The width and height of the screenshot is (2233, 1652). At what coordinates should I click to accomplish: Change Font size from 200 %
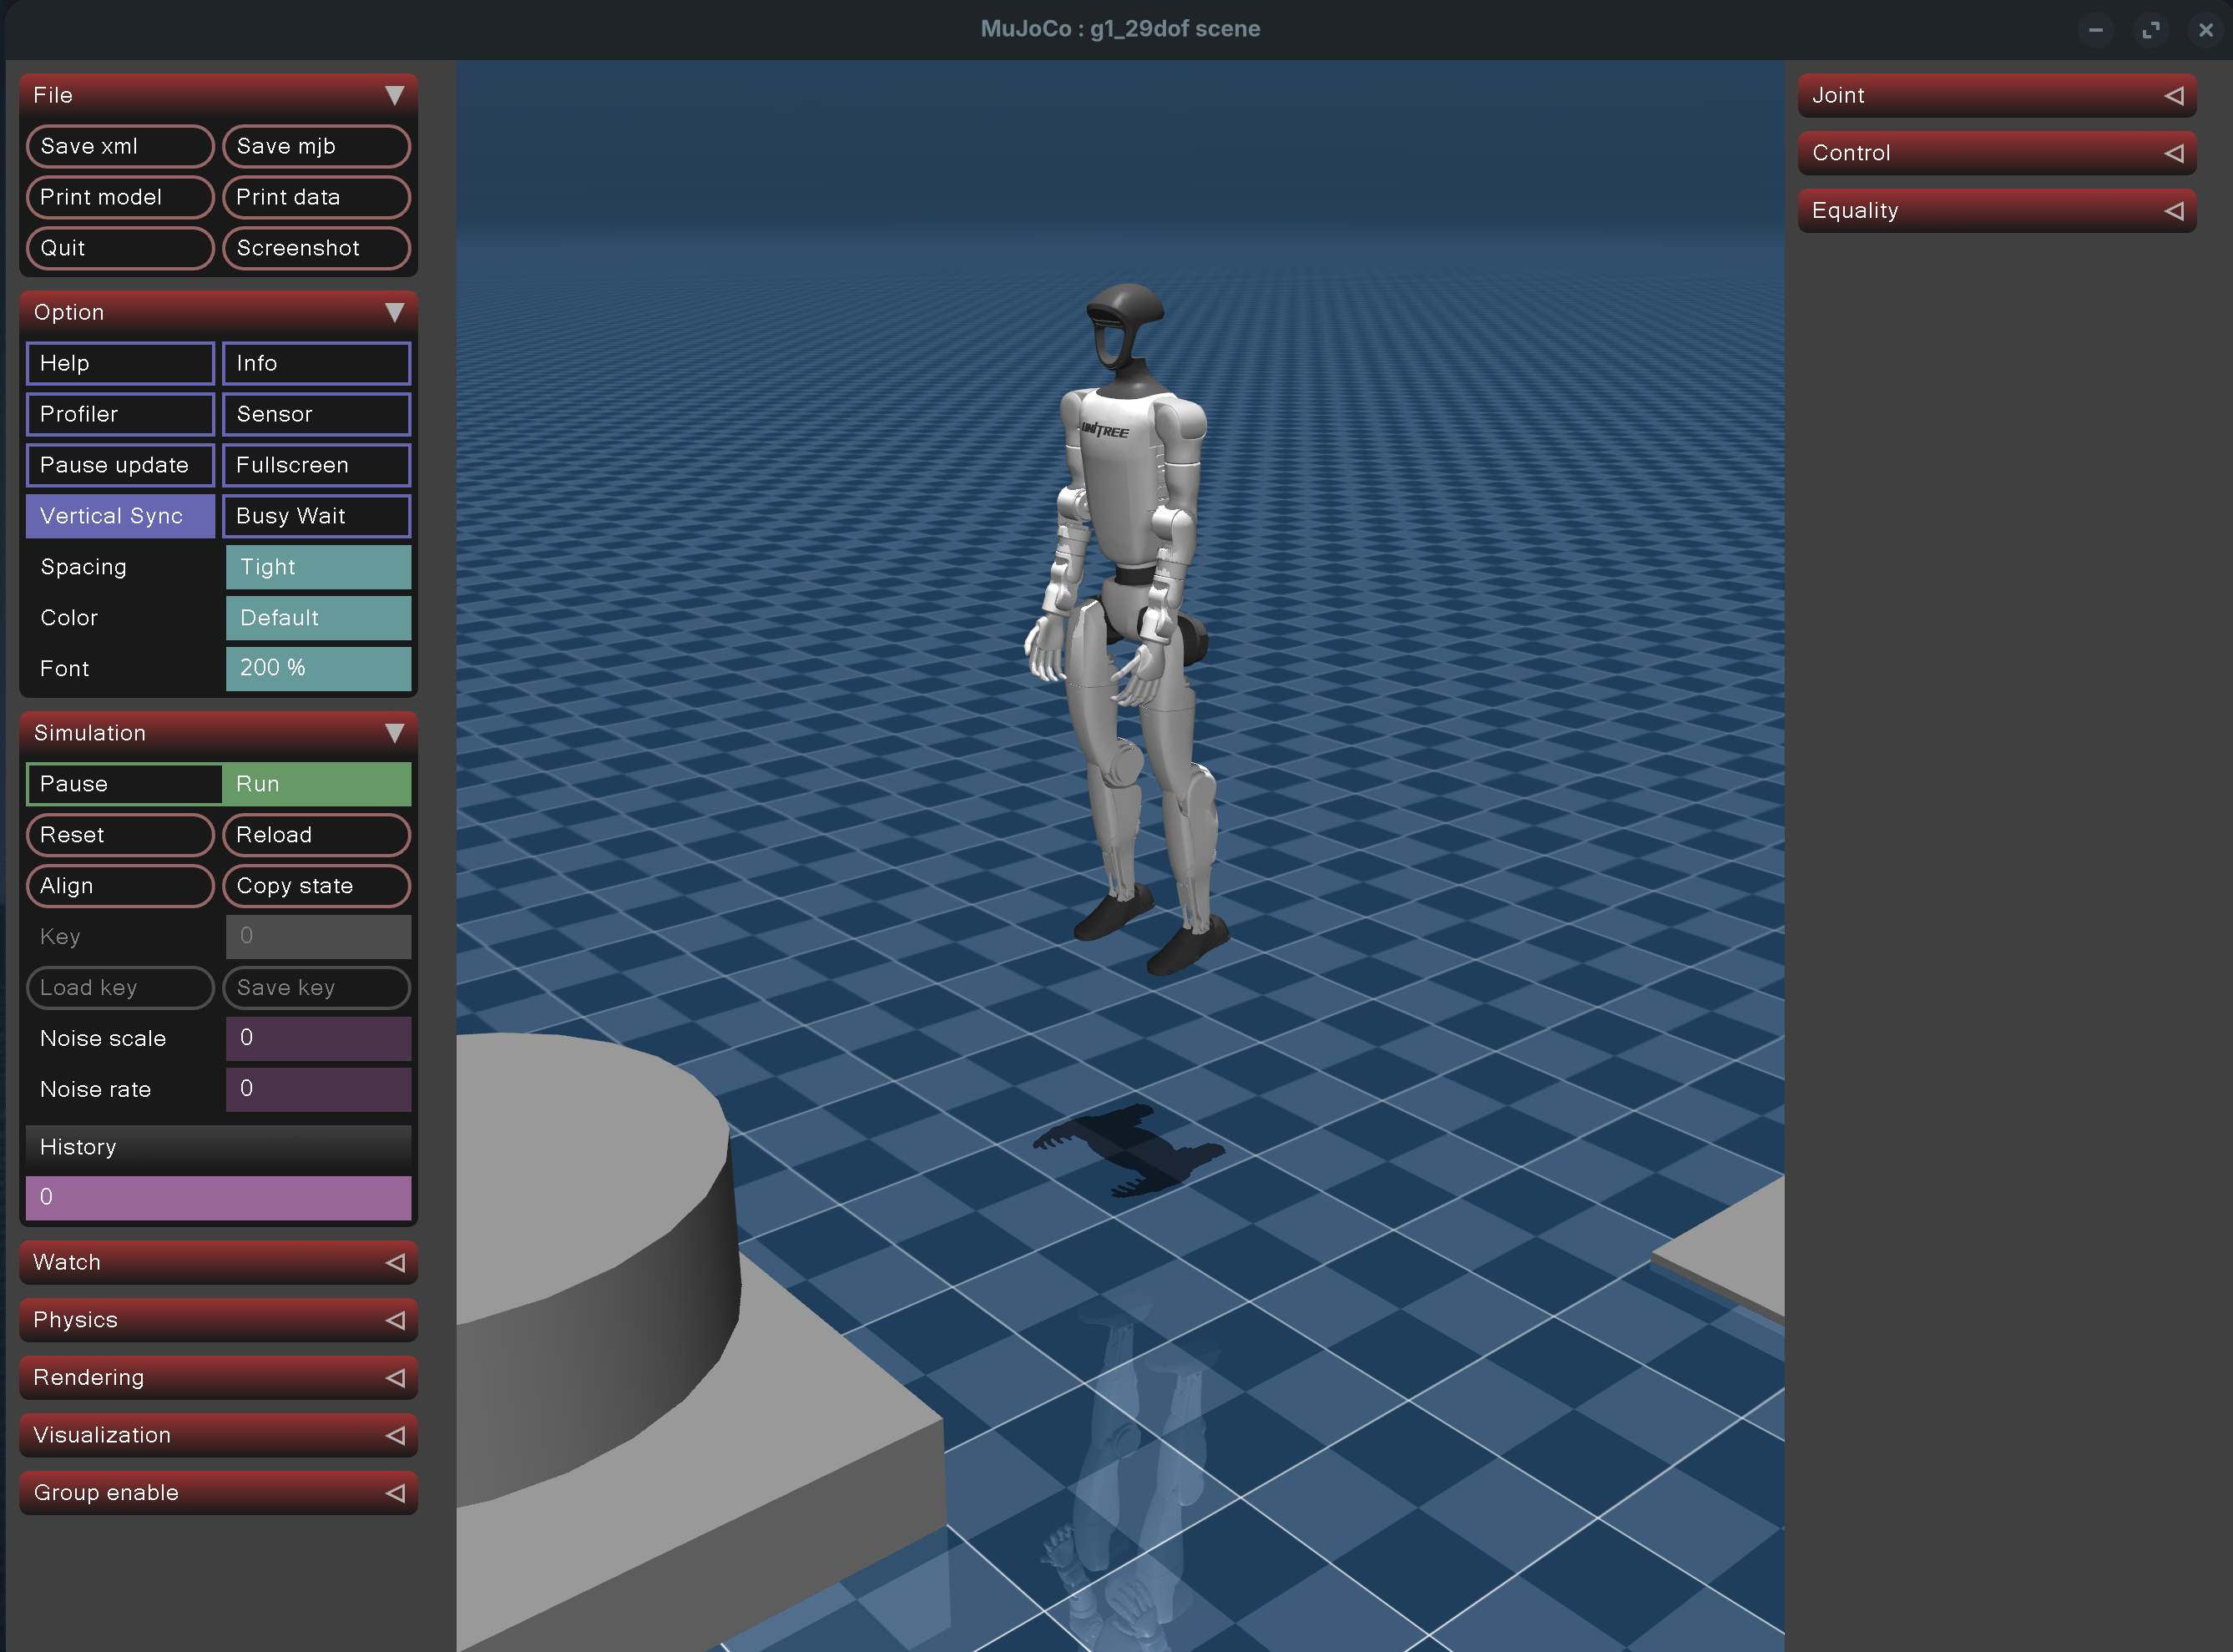tap(318, 668)
